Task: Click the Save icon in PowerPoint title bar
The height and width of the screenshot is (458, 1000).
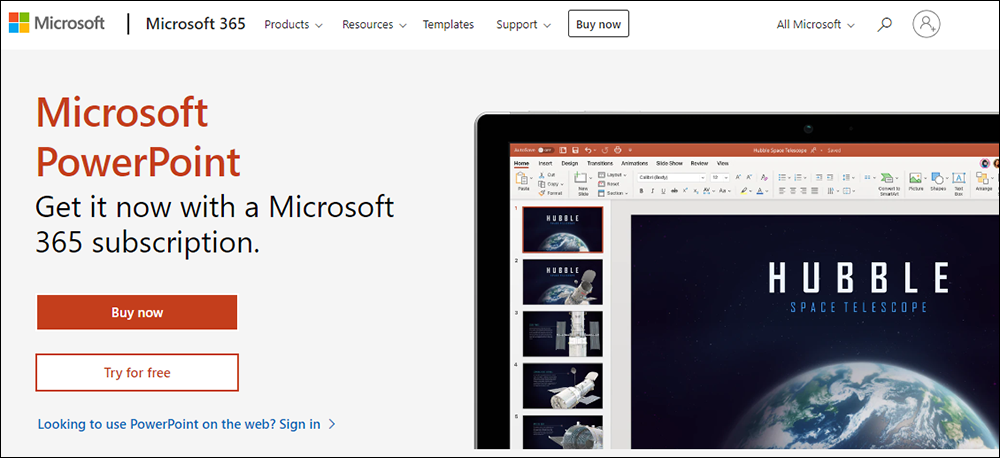Action: (x=575, y=150)
